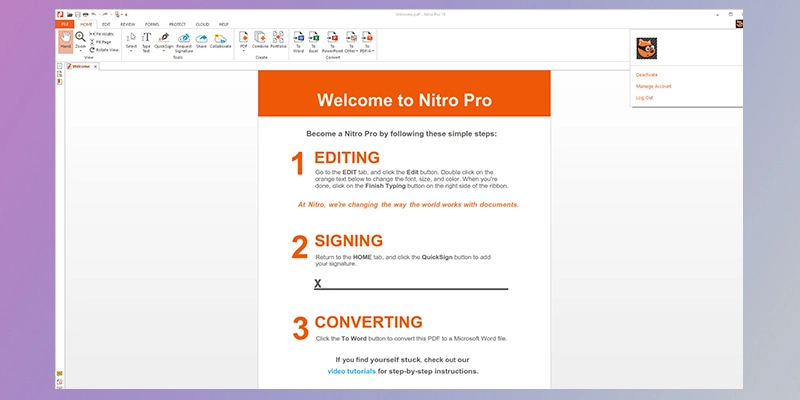Viewport: 800px width, 400px height.
Task: Click the To Other convert icon
Action: point(351,37)
